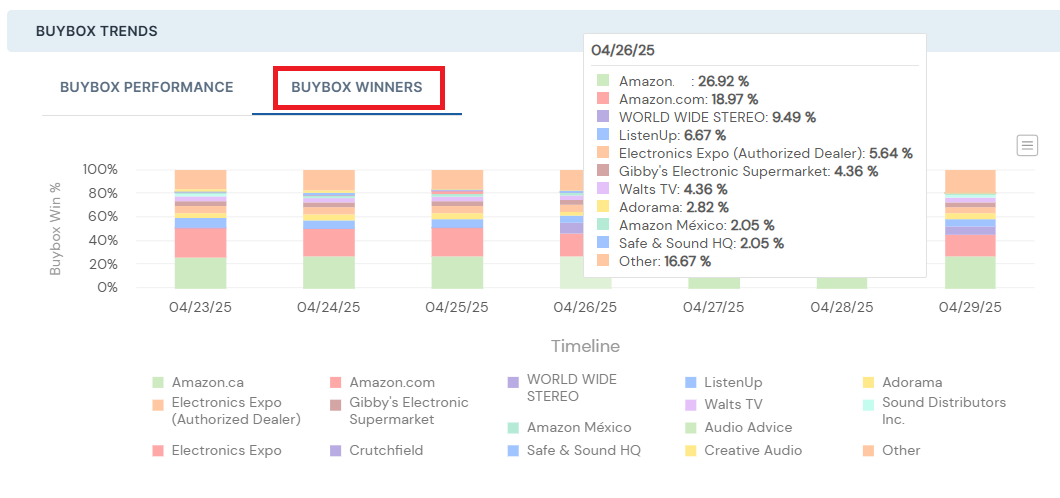Click the Buybox Win % axis title
Screen dimensions: 1060x498
pos(55,228)
